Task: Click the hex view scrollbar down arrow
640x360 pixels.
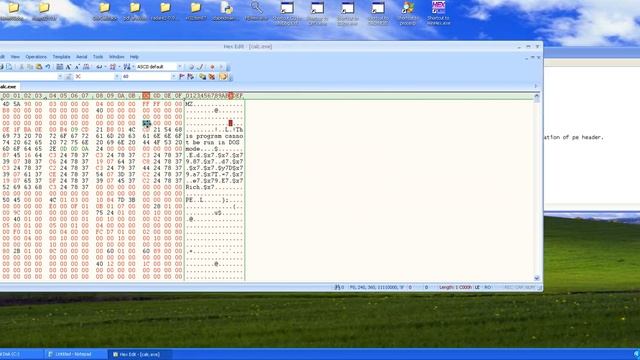Action: (x=537, y=278)
